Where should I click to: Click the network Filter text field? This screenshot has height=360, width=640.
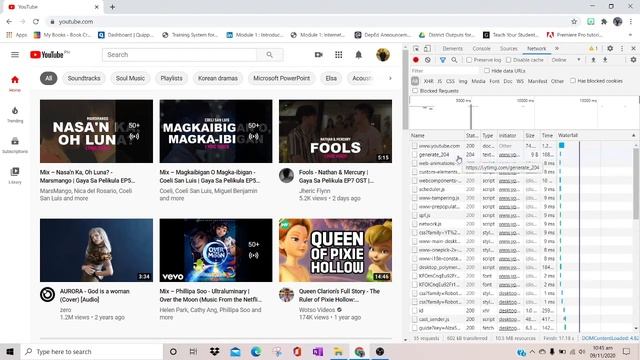[x=444, y=71]
